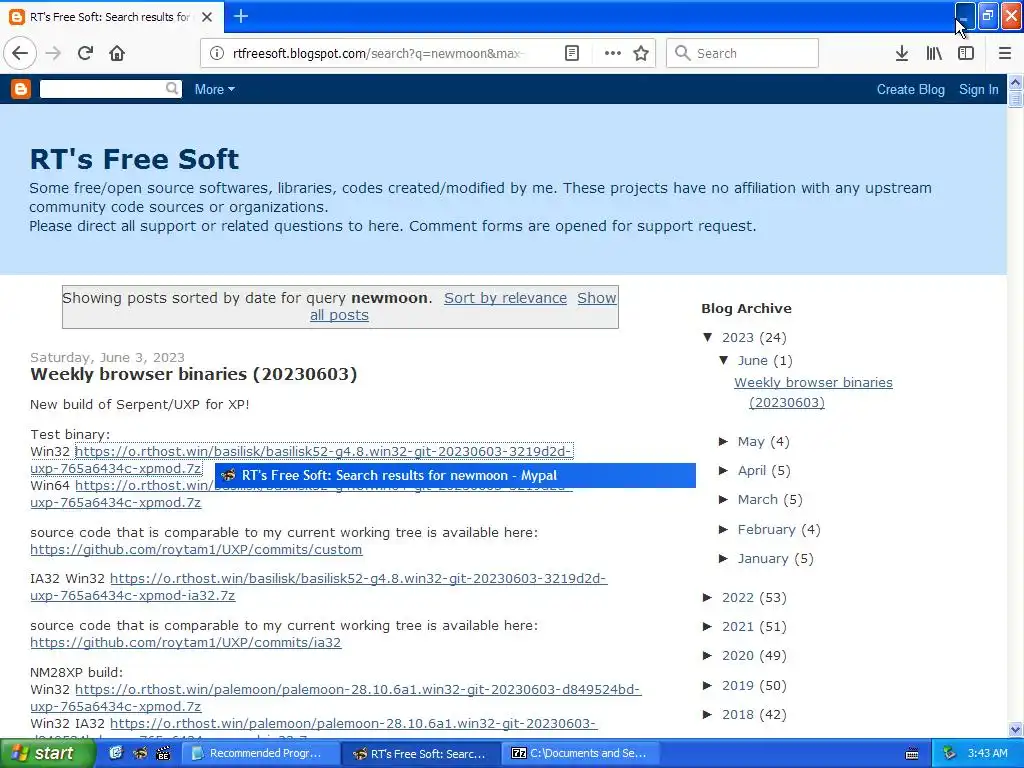
Task: Click the orange Blogger logo icon
Action: (x=21, y=89)
